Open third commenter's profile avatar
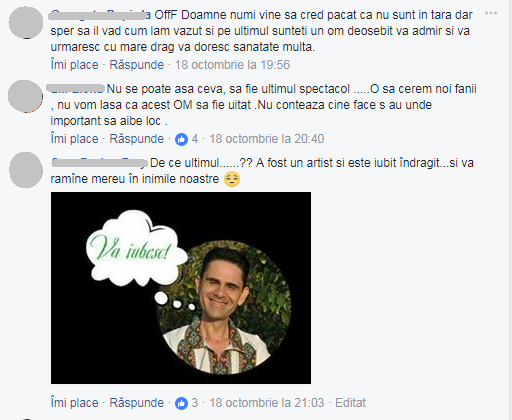The image size is (512, 420). click(26, 170)
